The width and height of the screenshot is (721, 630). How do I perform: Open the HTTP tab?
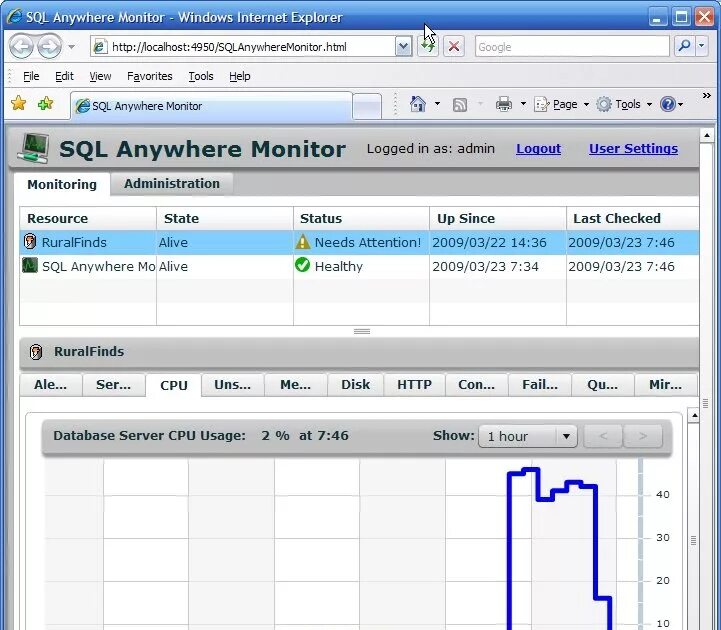(x=414, y=385)
